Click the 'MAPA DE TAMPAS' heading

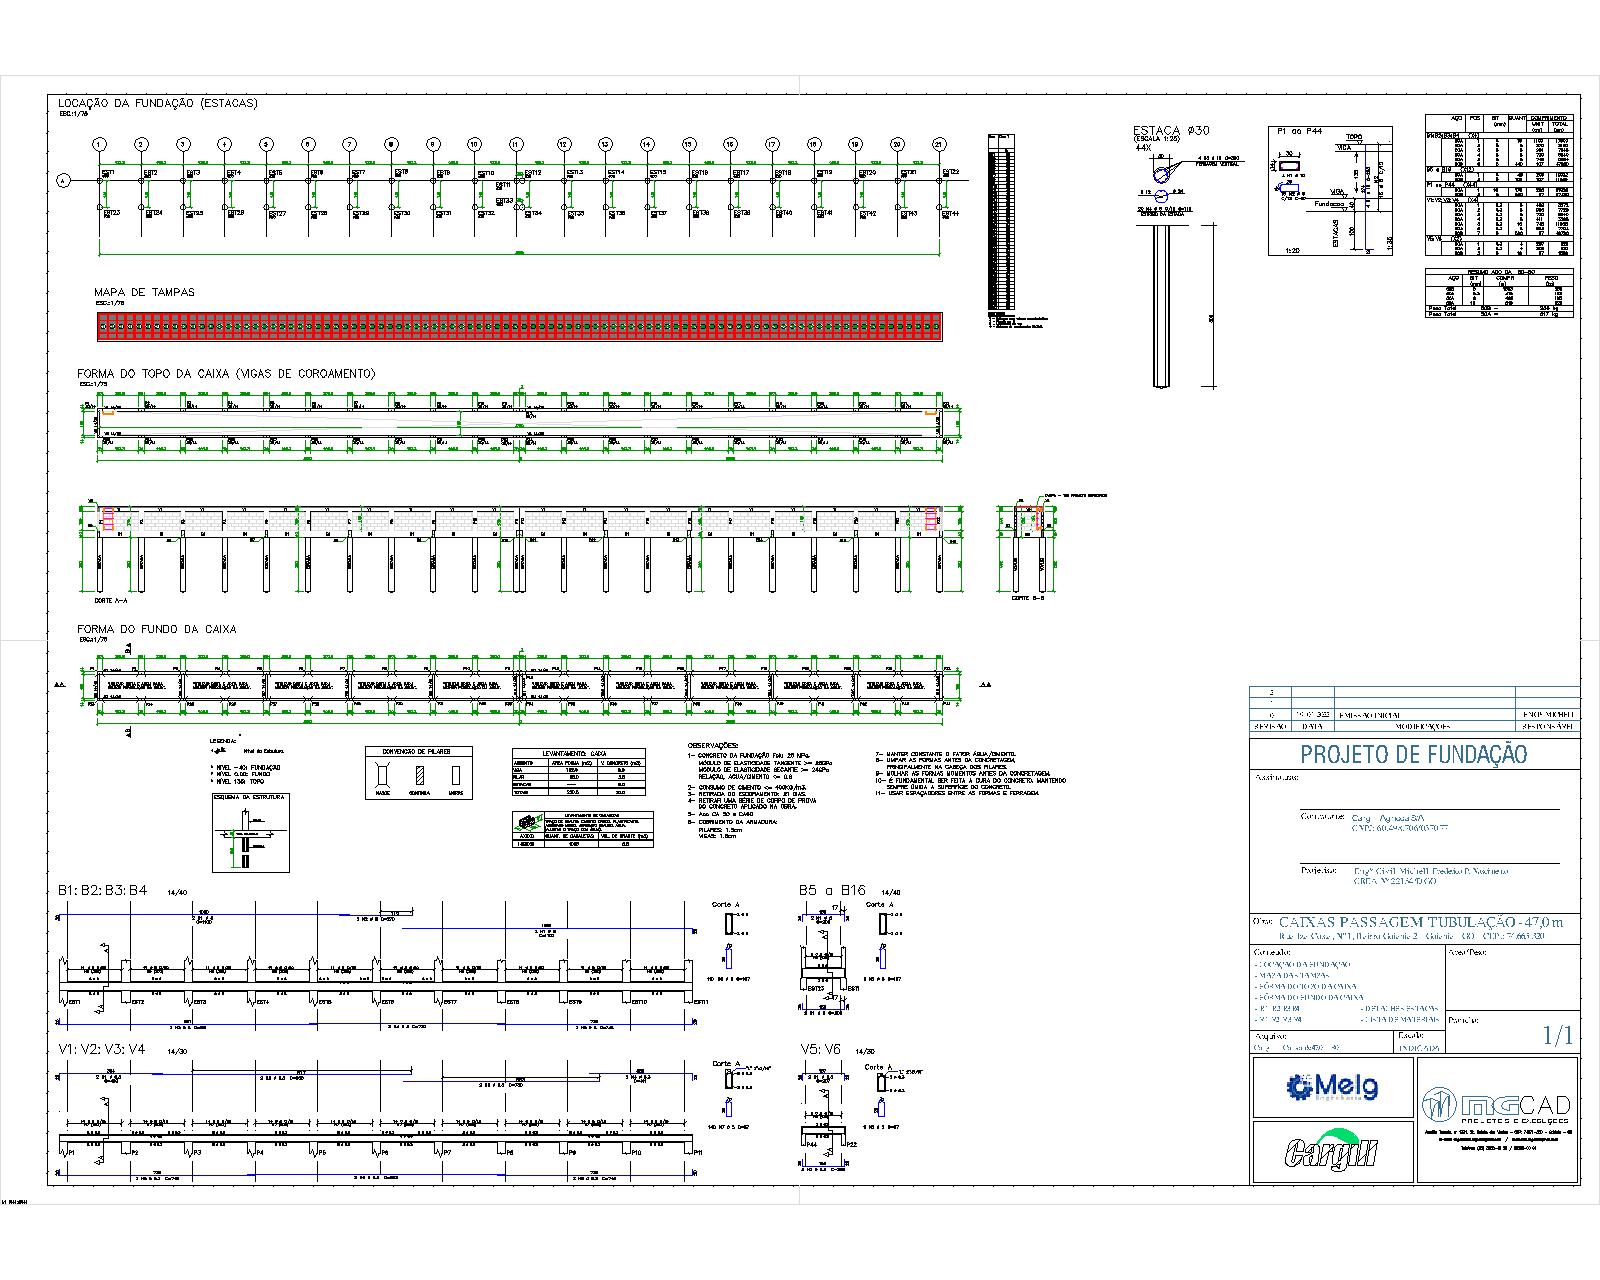coord(145,292)
